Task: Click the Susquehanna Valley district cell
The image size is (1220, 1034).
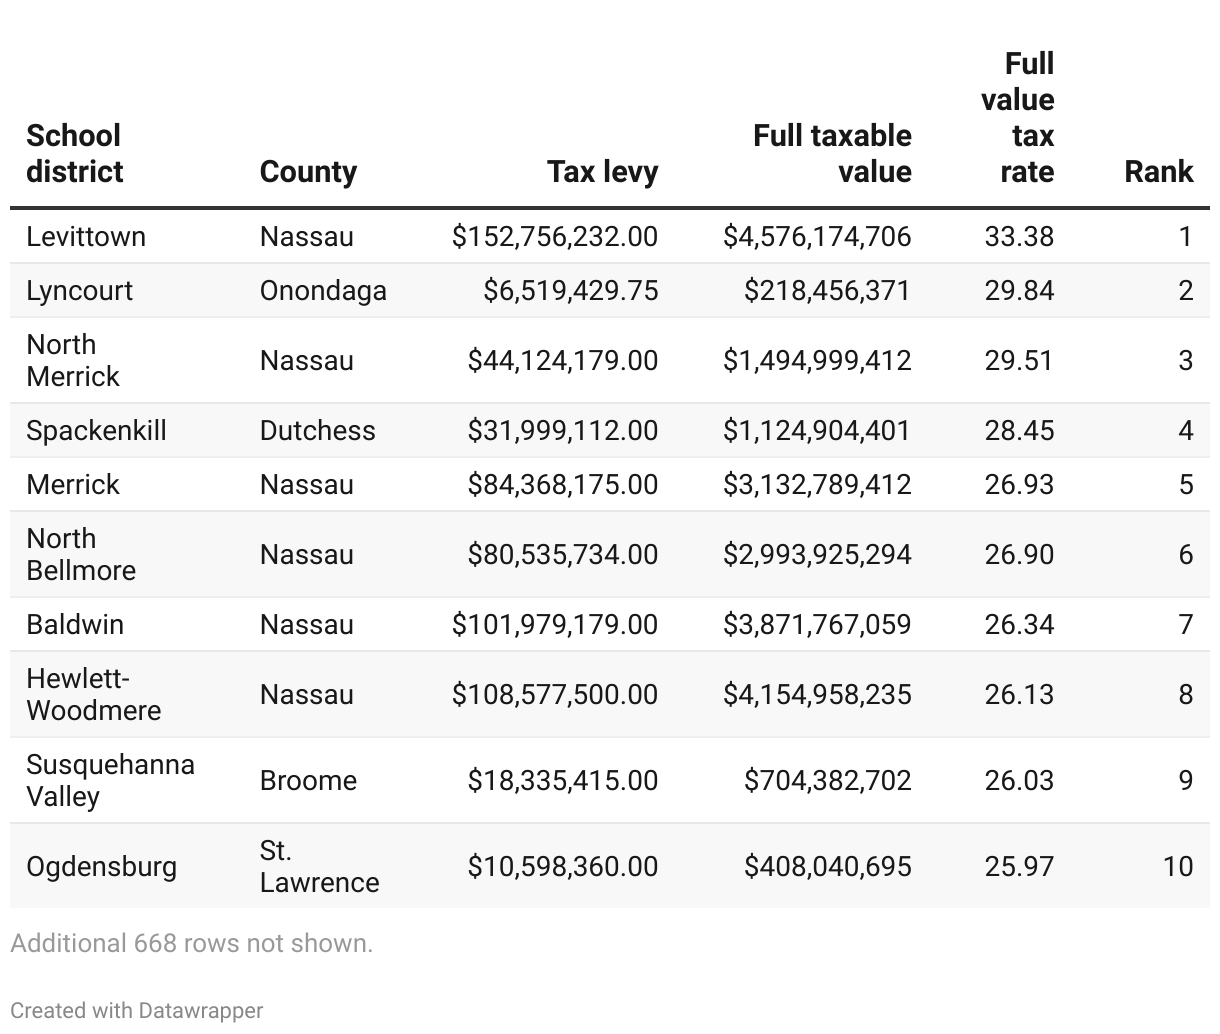Action: pos(110,780)
